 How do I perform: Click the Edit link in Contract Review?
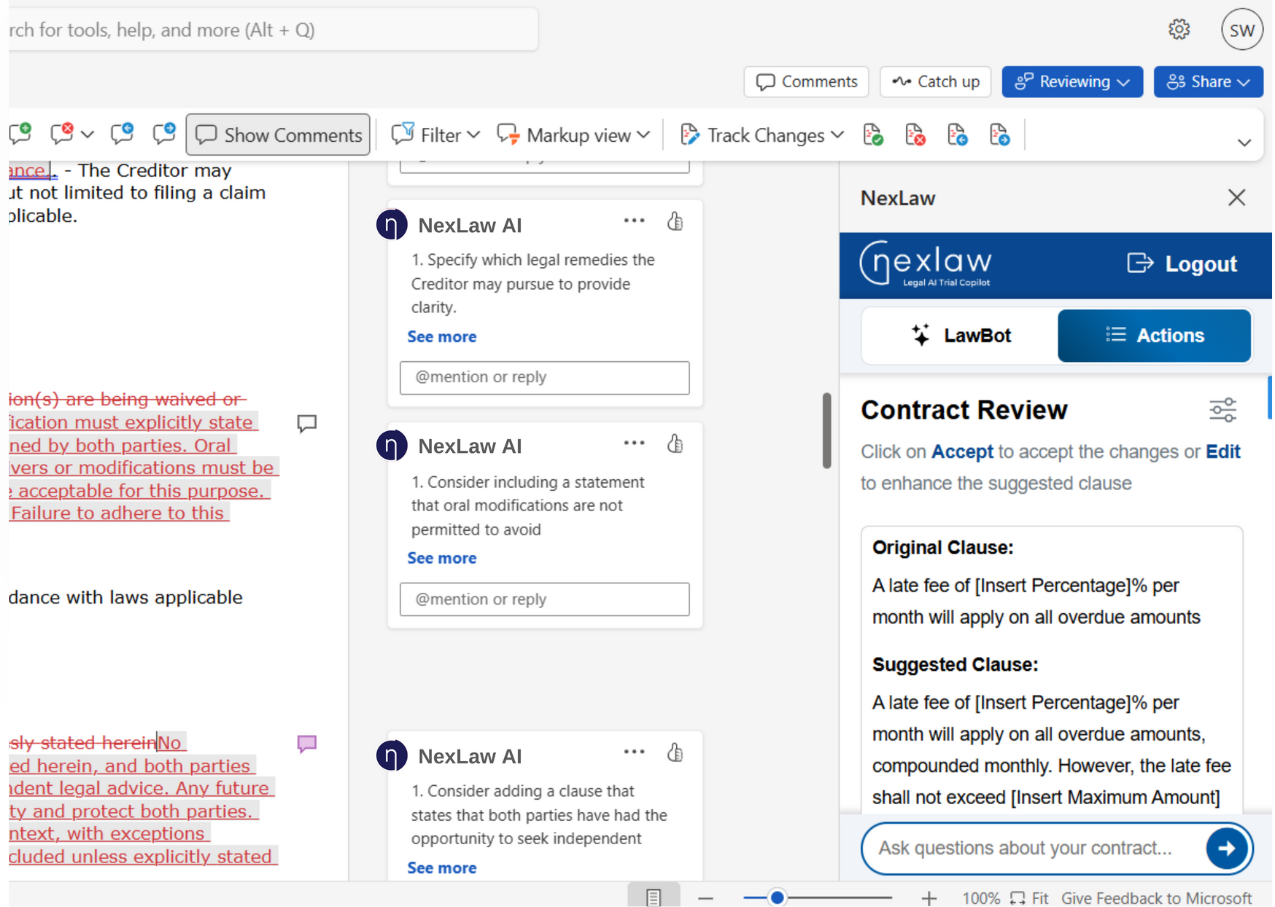coord(1223,452)
